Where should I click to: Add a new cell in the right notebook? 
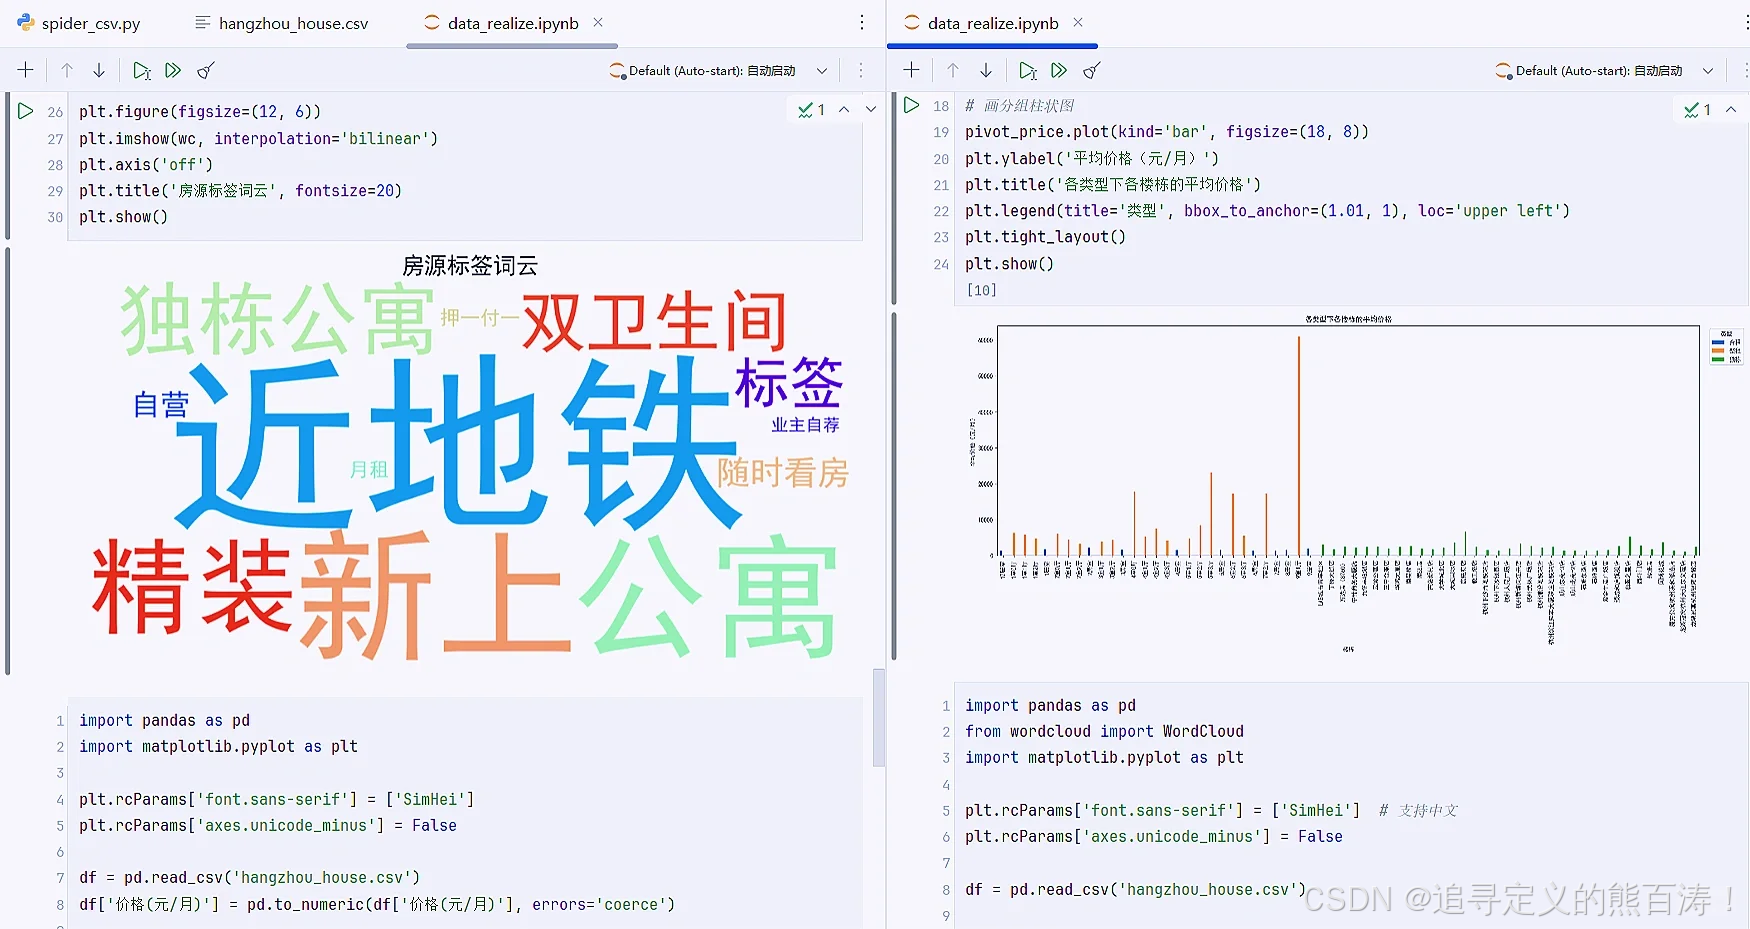[911, 70]
